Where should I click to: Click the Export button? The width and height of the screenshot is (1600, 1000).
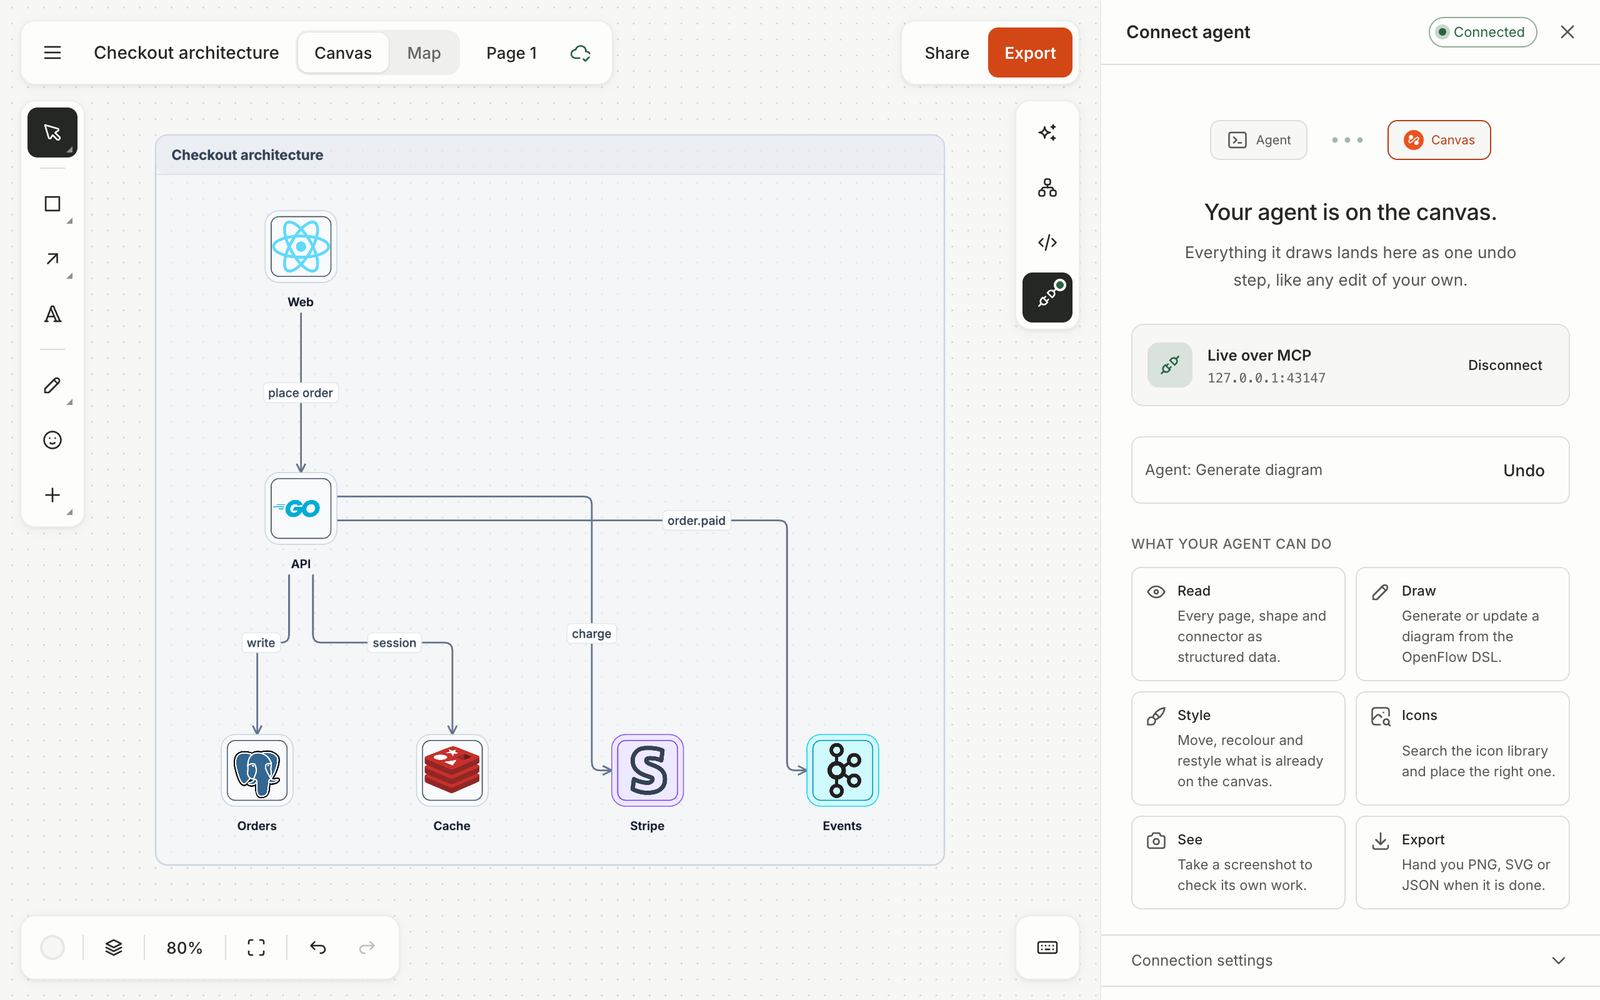click(x=1030, y=53)
